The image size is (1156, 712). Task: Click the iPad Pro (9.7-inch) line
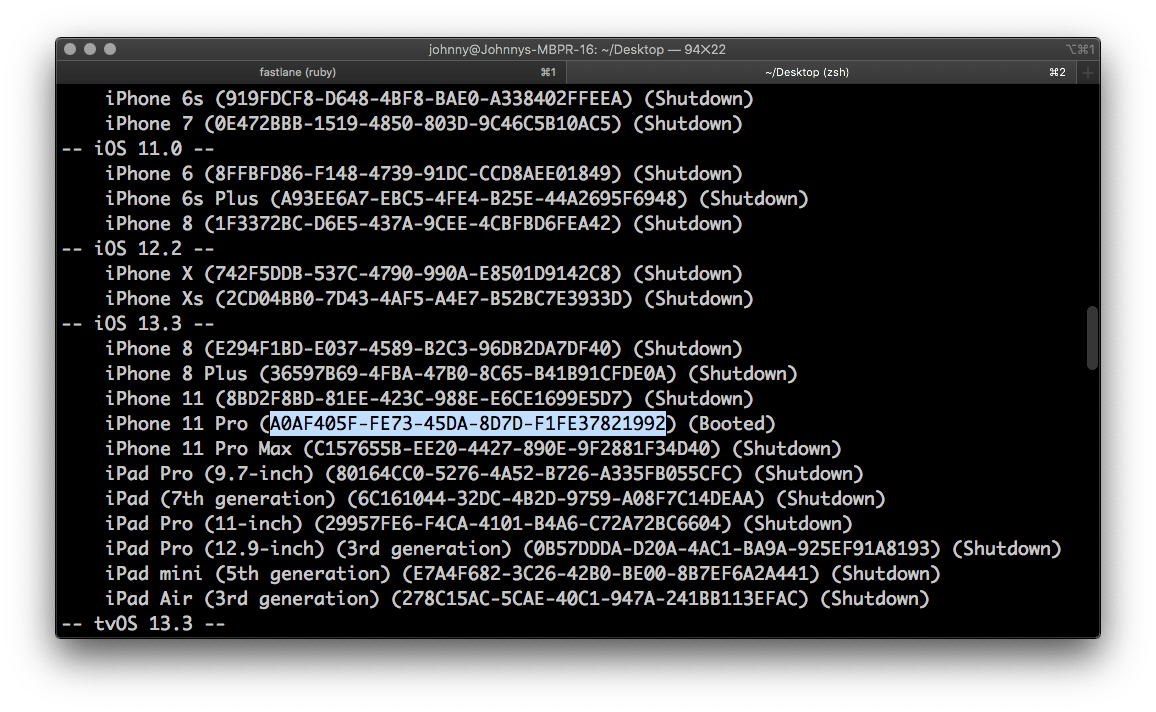pos(484,474)
